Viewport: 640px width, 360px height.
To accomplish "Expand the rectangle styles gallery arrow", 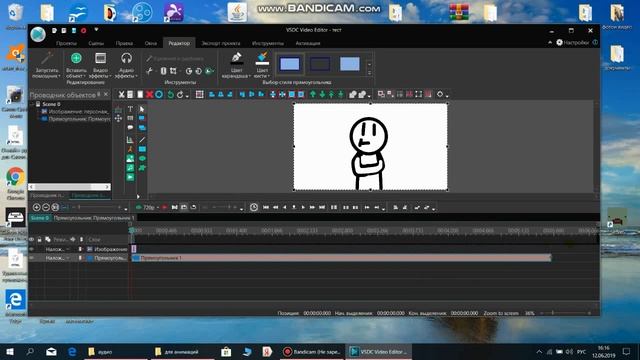I will point(369,73).
